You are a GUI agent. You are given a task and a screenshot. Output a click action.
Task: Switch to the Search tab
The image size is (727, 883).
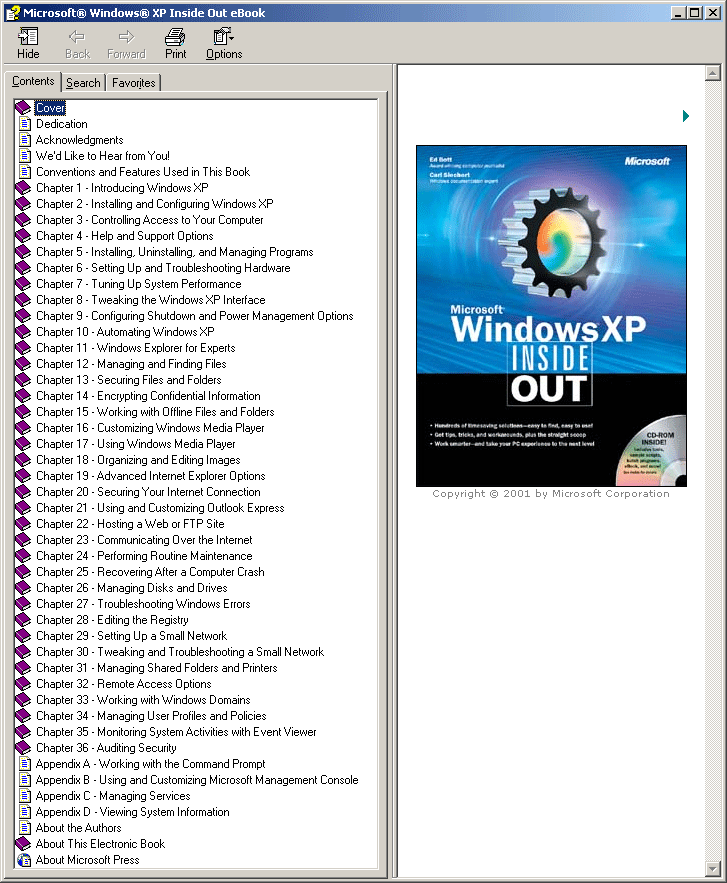click(83, 83)
